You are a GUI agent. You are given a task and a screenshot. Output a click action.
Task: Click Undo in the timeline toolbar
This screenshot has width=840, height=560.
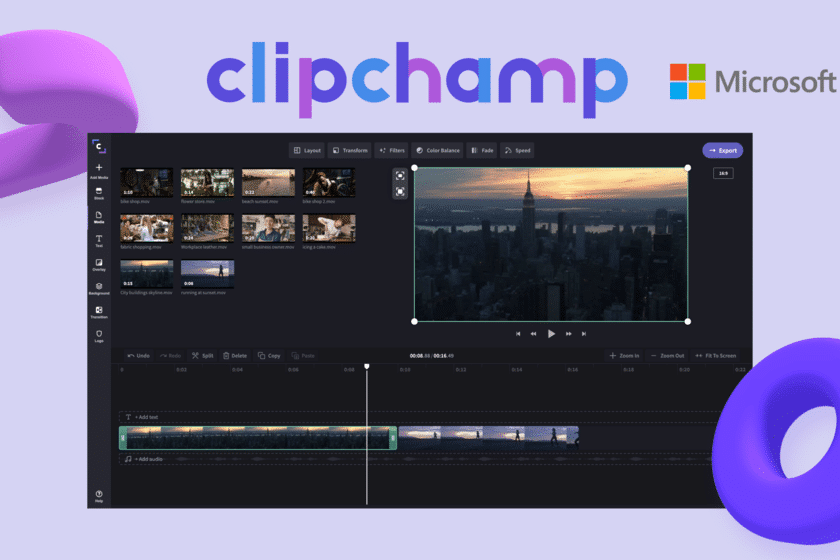(x=139, y=356)
